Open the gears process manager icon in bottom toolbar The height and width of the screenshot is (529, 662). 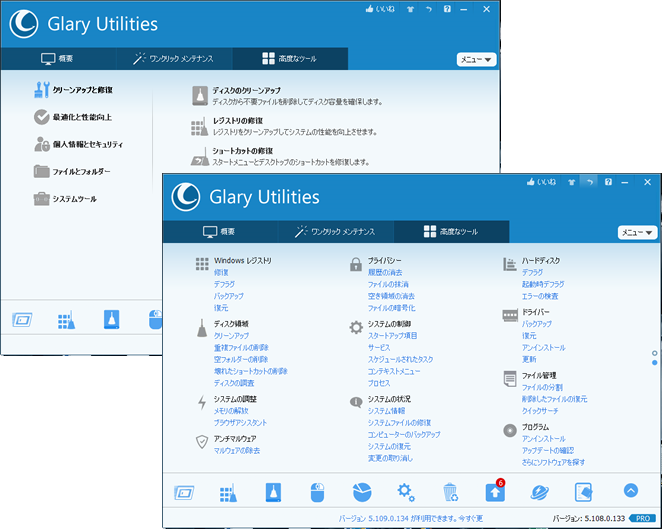coord(406,492)
